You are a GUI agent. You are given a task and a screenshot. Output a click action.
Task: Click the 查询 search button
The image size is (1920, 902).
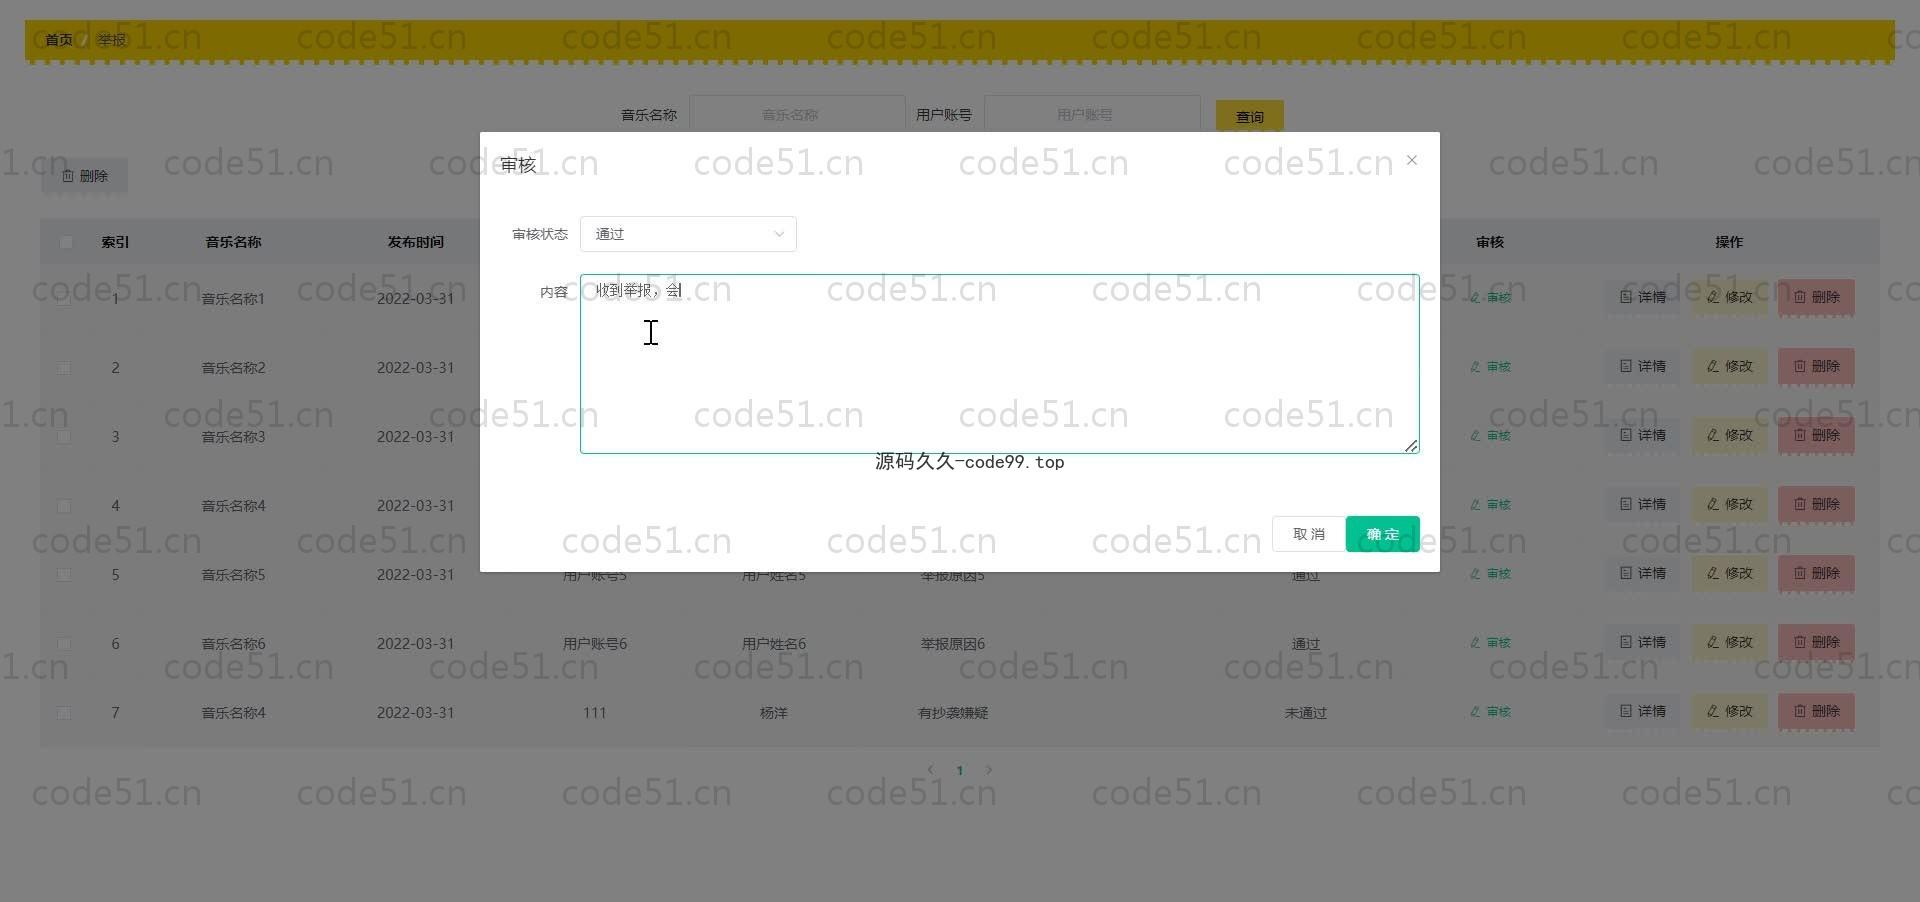click(1250, 116)
